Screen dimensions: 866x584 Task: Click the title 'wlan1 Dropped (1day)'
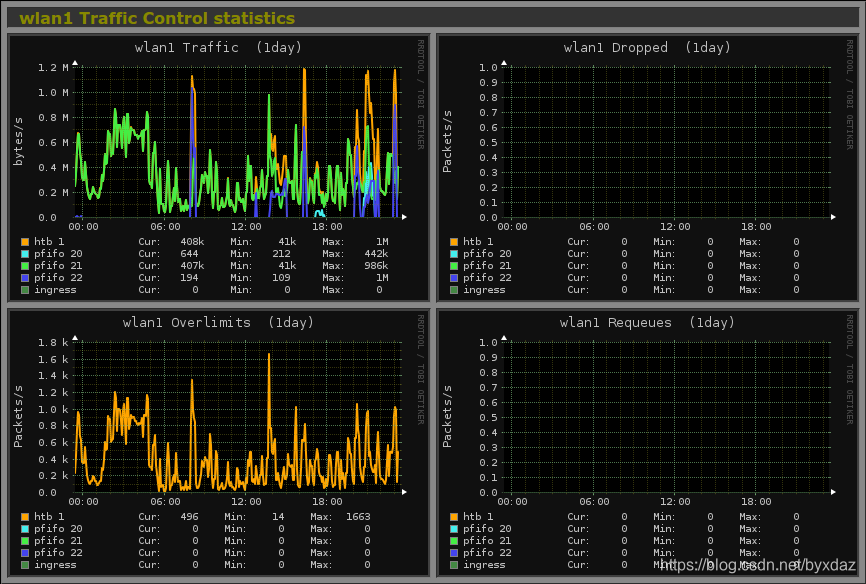tap(647, 48)
